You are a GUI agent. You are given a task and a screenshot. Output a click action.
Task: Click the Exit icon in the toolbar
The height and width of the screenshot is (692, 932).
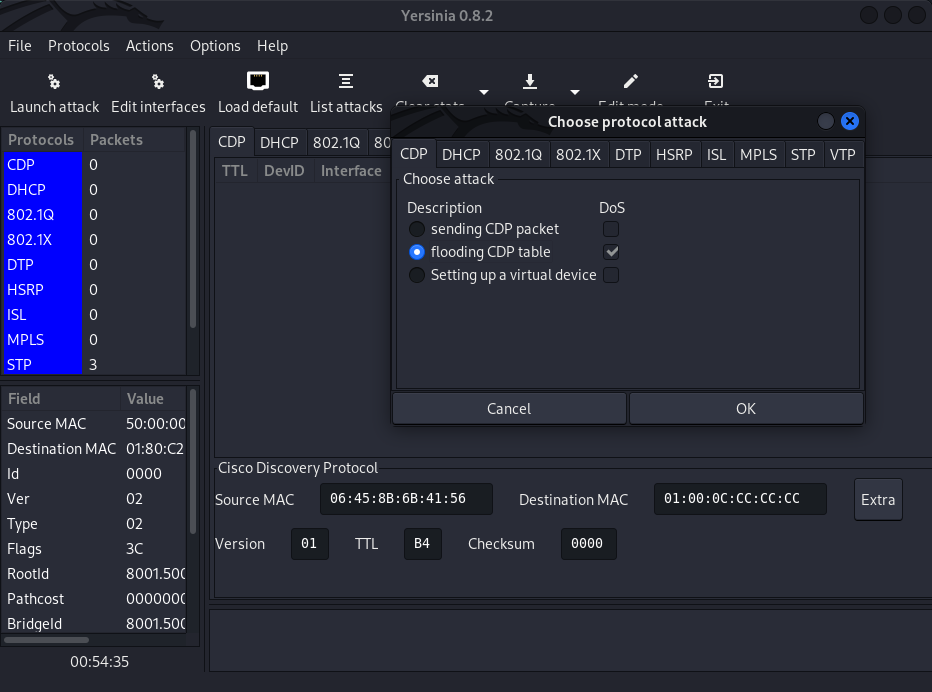(x=716, y=82)
